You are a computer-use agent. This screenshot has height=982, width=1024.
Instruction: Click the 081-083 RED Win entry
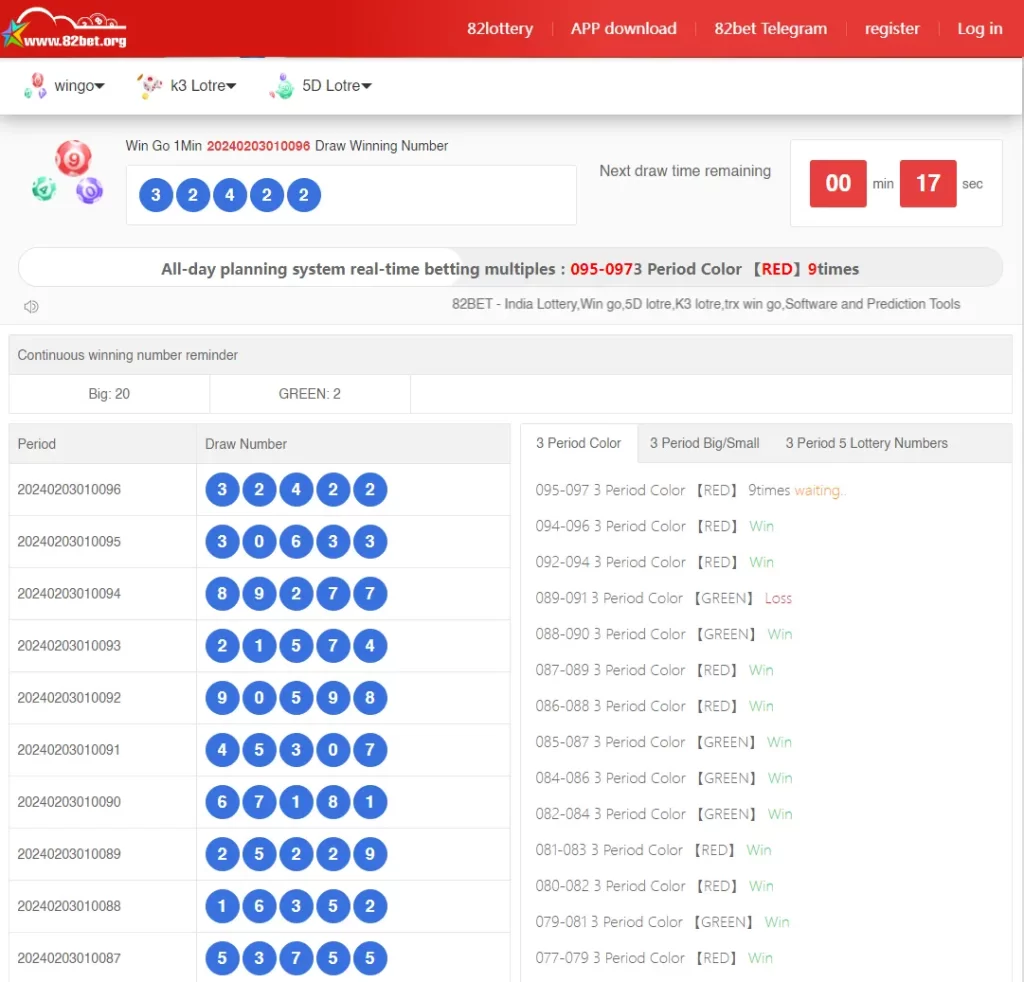[653, 849]
